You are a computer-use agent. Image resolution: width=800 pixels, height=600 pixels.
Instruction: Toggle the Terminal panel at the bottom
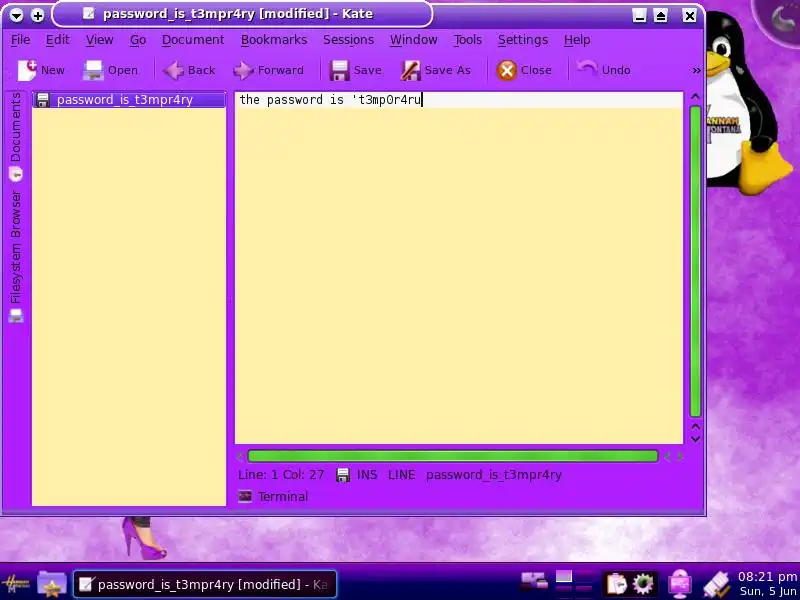point(273,496)
